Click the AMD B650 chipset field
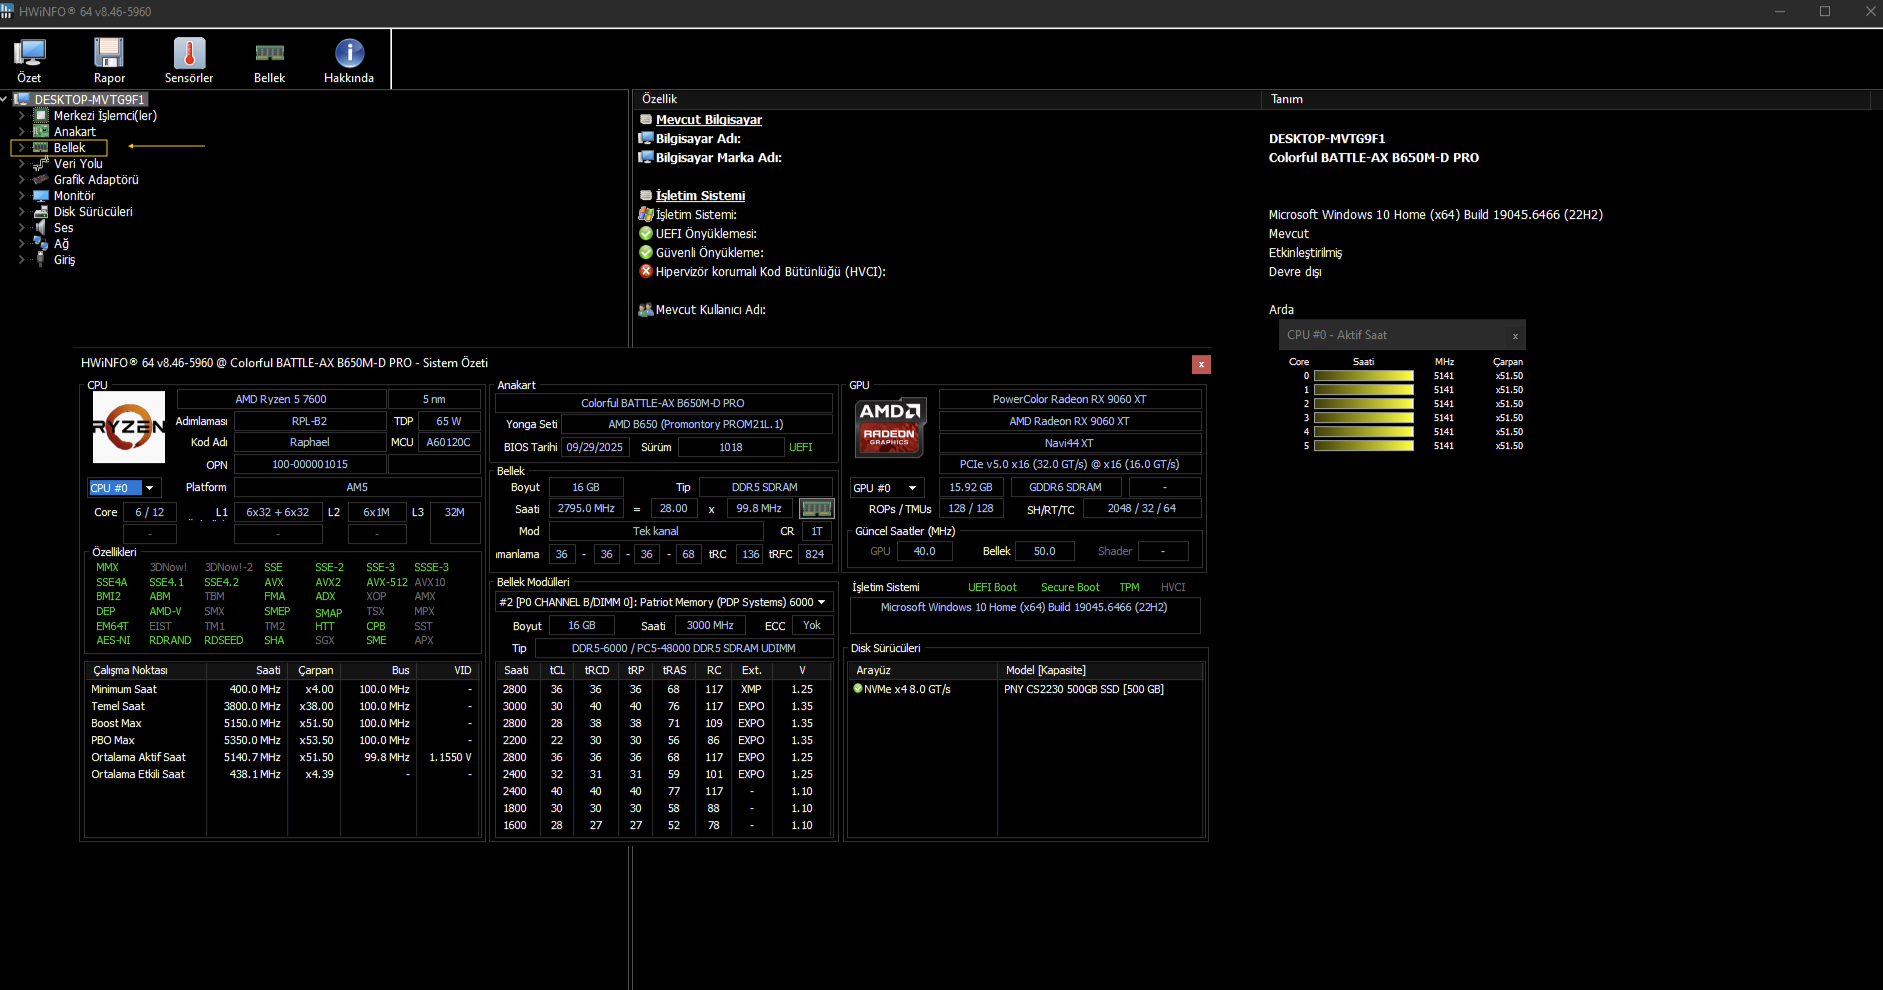Viewport: 1883px width, 990px height. click(696, 424)
